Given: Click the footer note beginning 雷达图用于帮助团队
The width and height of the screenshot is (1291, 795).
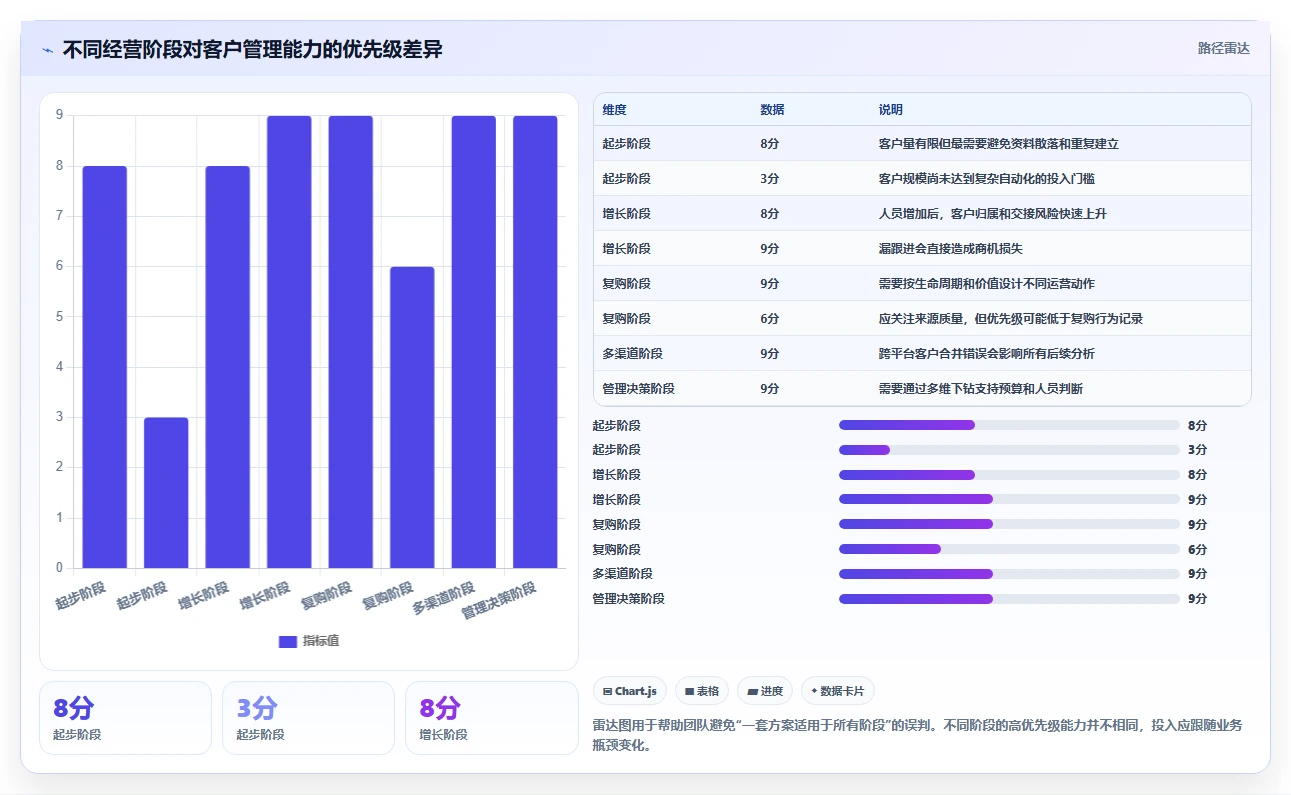Looking at the screenshot, I should (918, 735).
